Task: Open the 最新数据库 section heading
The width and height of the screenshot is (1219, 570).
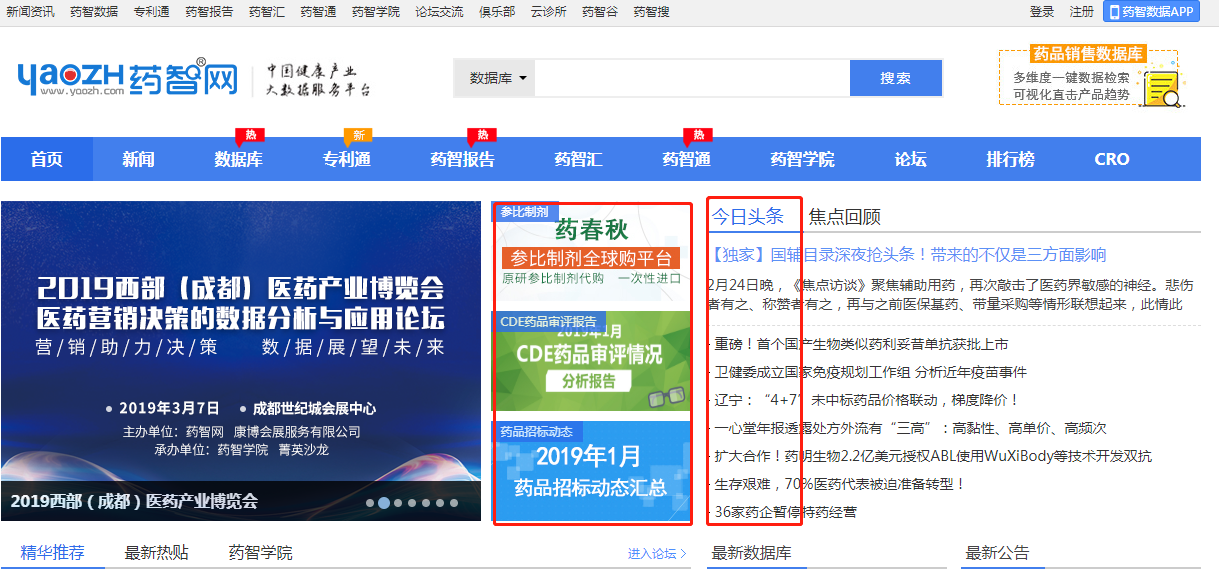Action: (751, 553)
